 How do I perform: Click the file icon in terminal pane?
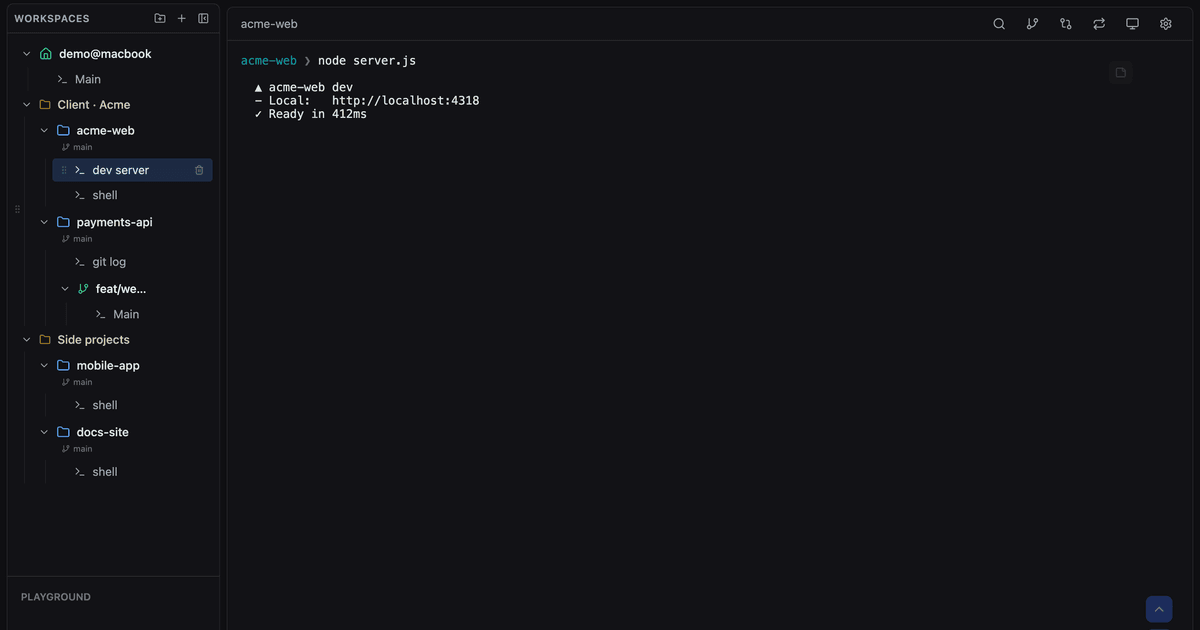click(x=1121, y=72)
